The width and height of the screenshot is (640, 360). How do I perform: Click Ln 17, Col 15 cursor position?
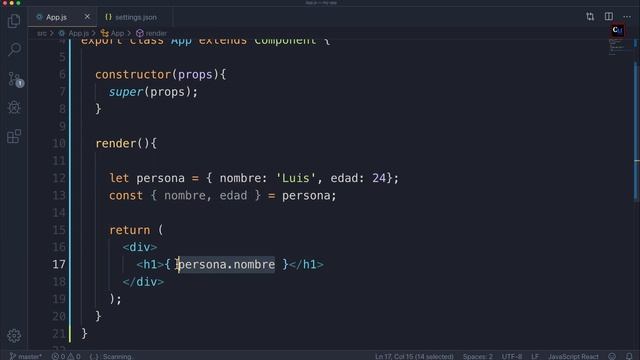pos(414,356)
